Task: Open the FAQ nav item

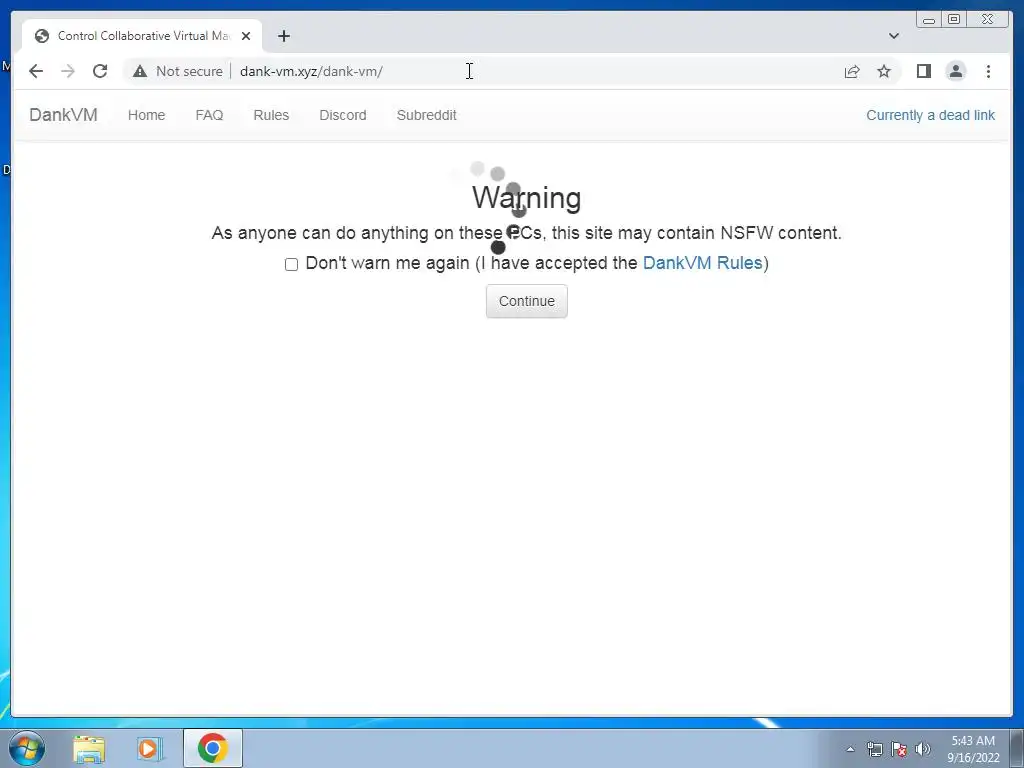Action: [209, 115]
